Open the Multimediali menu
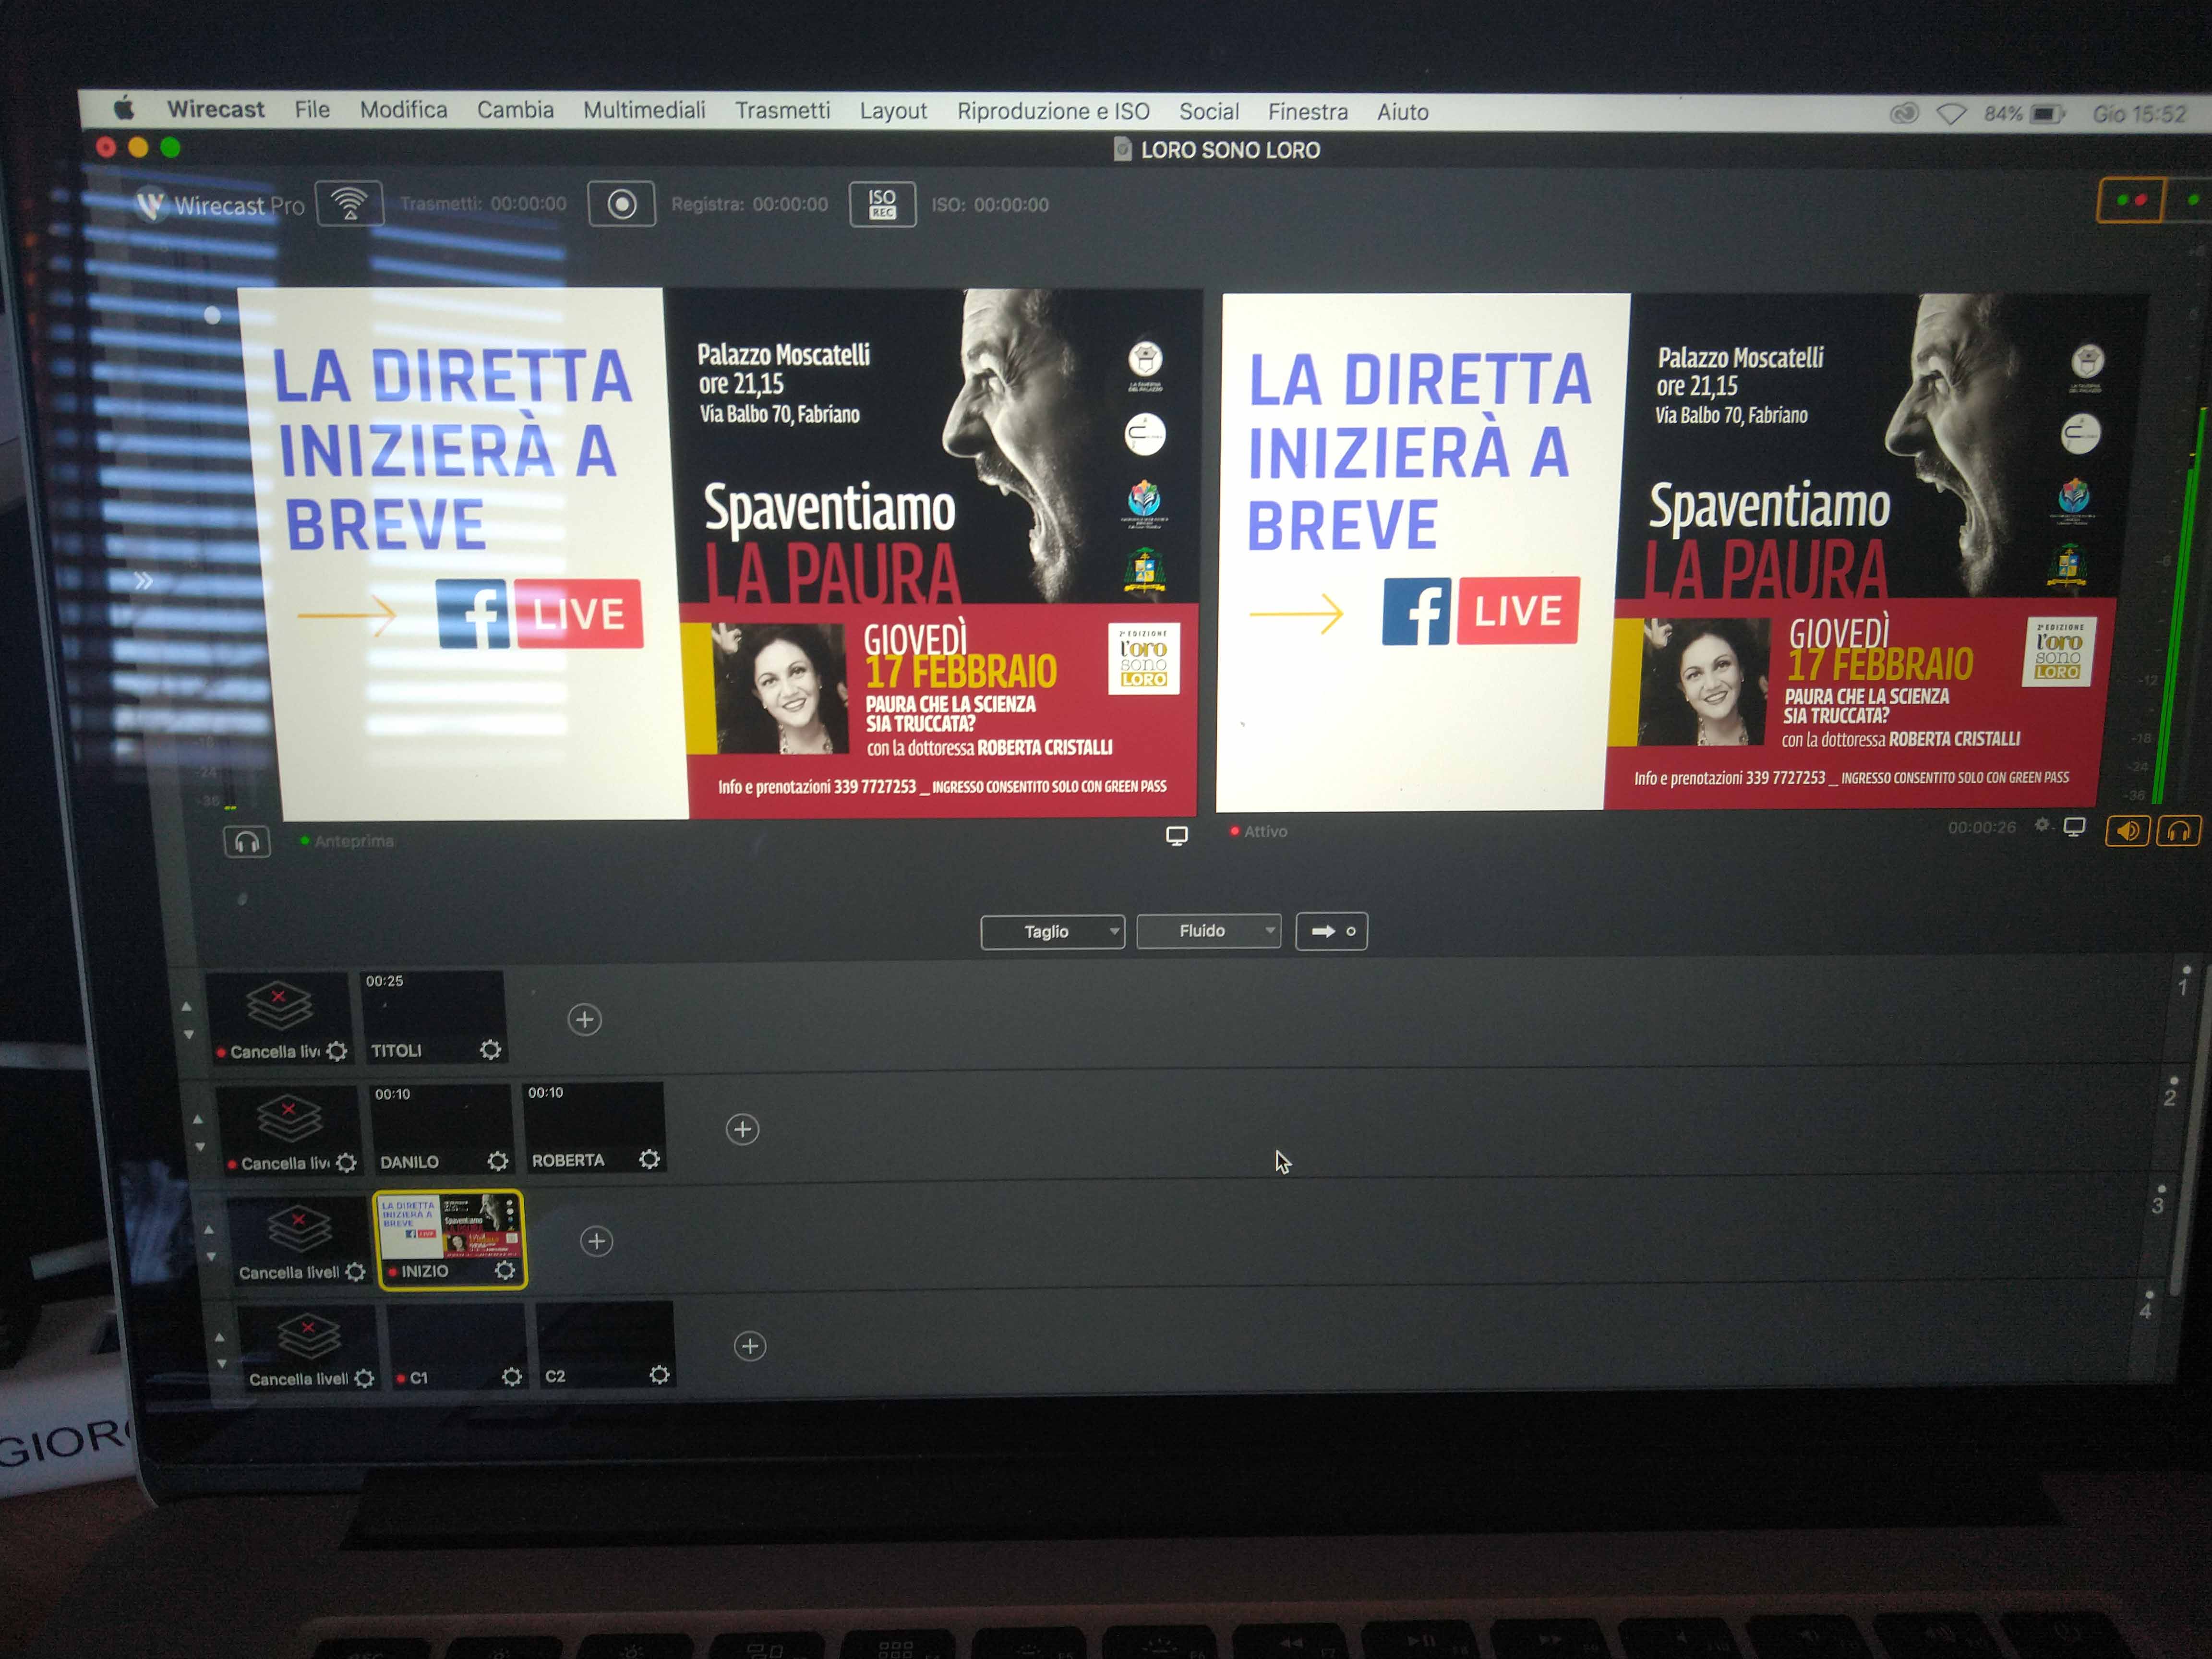Image resolution: width=2212 pixels, height=1659 pixels. (x=644, y=110)
